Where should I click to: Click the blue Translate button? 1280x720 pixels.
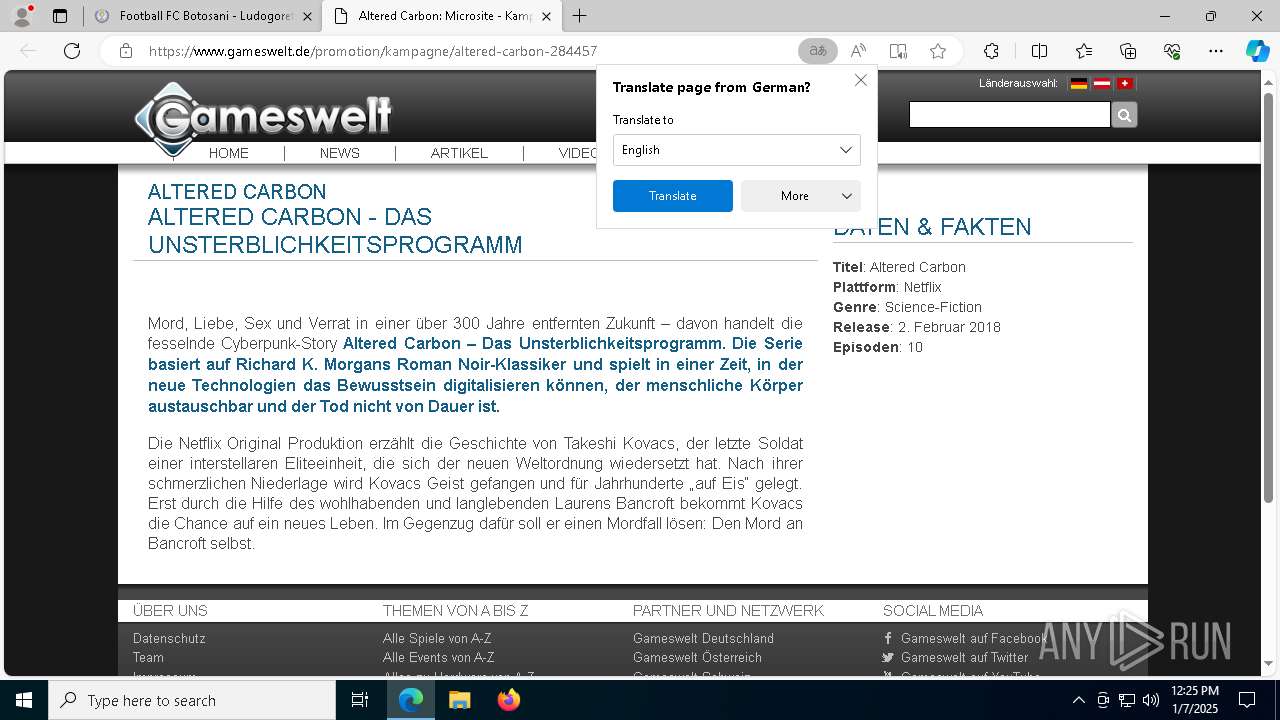(x=673, y=196)
